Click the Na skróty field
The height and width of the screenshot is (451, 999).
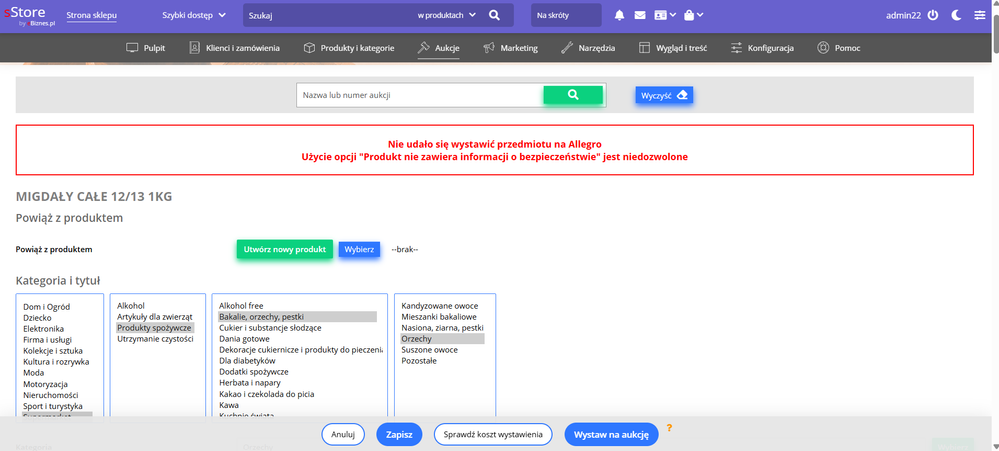click(x=566, y=15)
